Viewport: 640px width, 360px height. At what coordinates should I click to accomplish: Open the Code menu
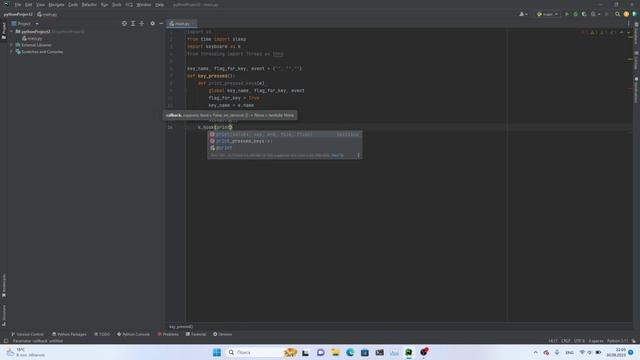pyautogui.click(x=73, y=5)
